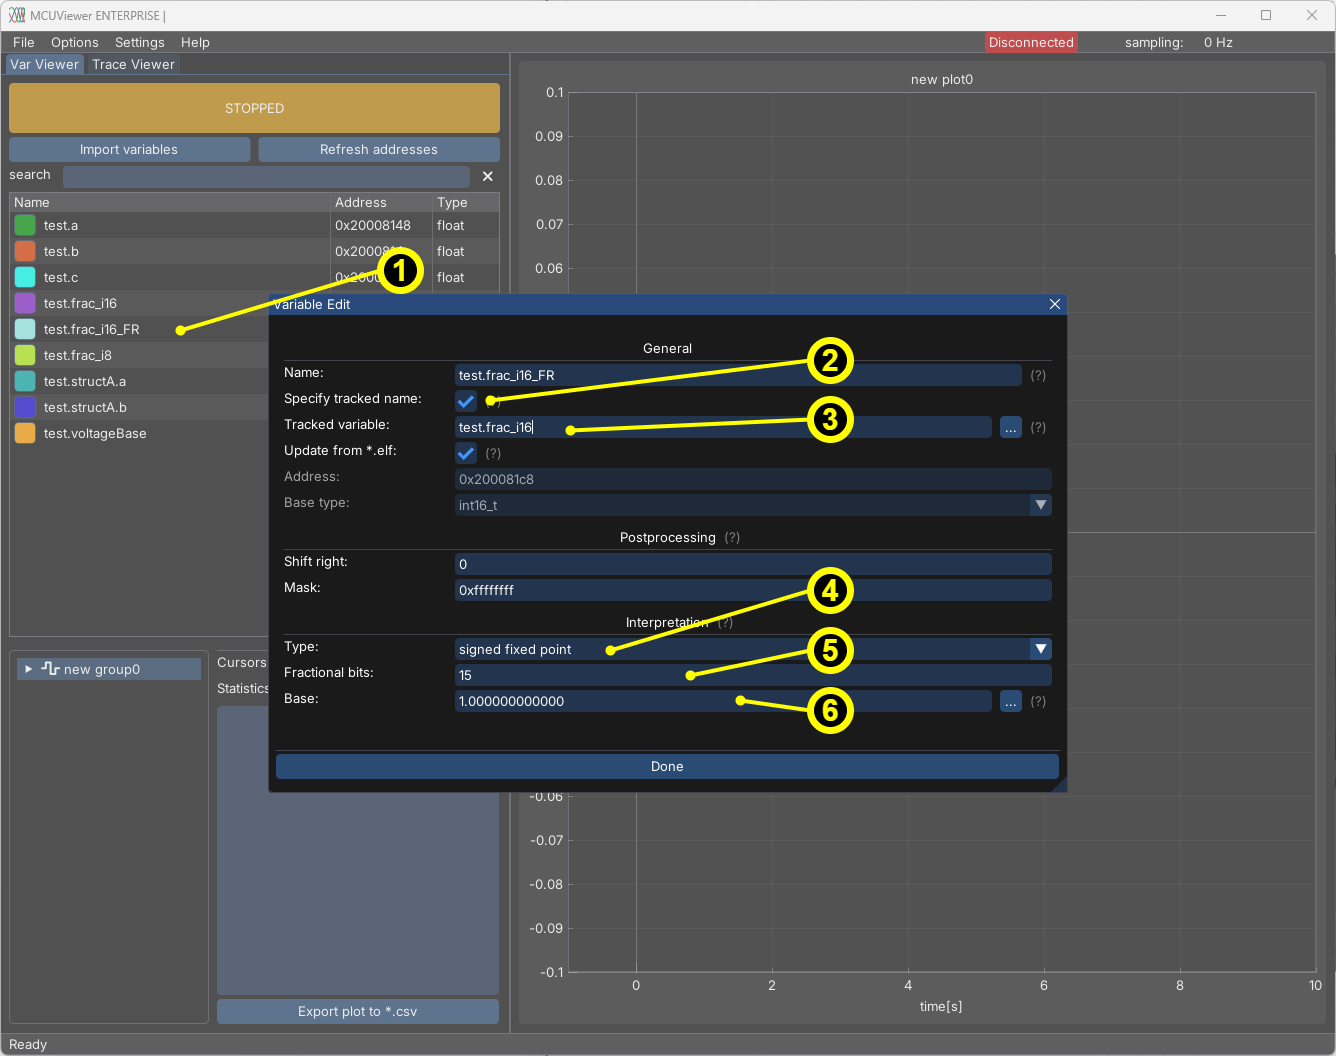Clear the search field with X icon
The width and height of the screenshot is (1337, 1058).
pos(488,177)
